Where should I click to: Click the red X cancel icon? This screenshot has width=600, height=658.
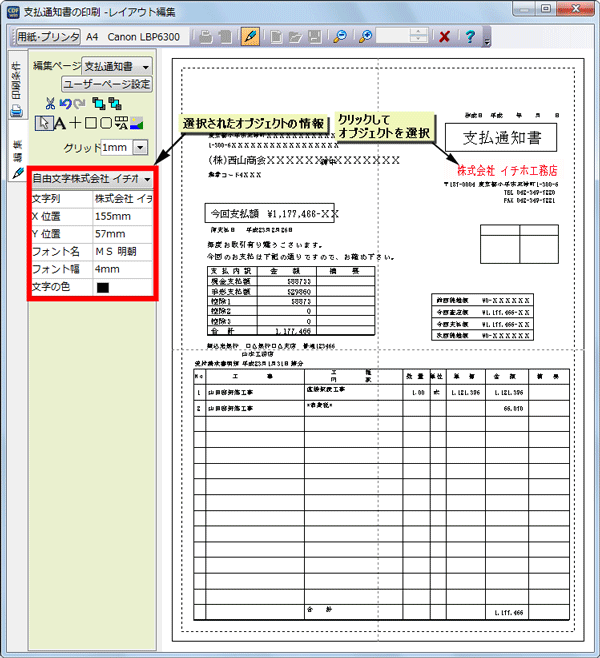click(444, 36)
